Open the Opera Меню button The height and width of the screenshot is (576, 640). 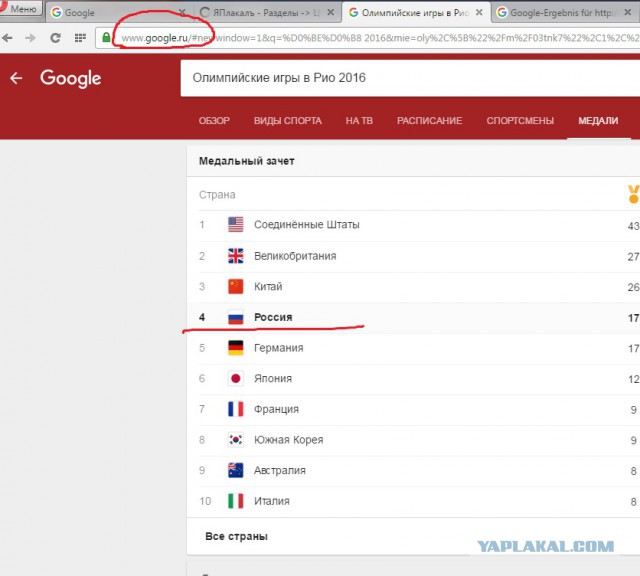coord(20,7)
